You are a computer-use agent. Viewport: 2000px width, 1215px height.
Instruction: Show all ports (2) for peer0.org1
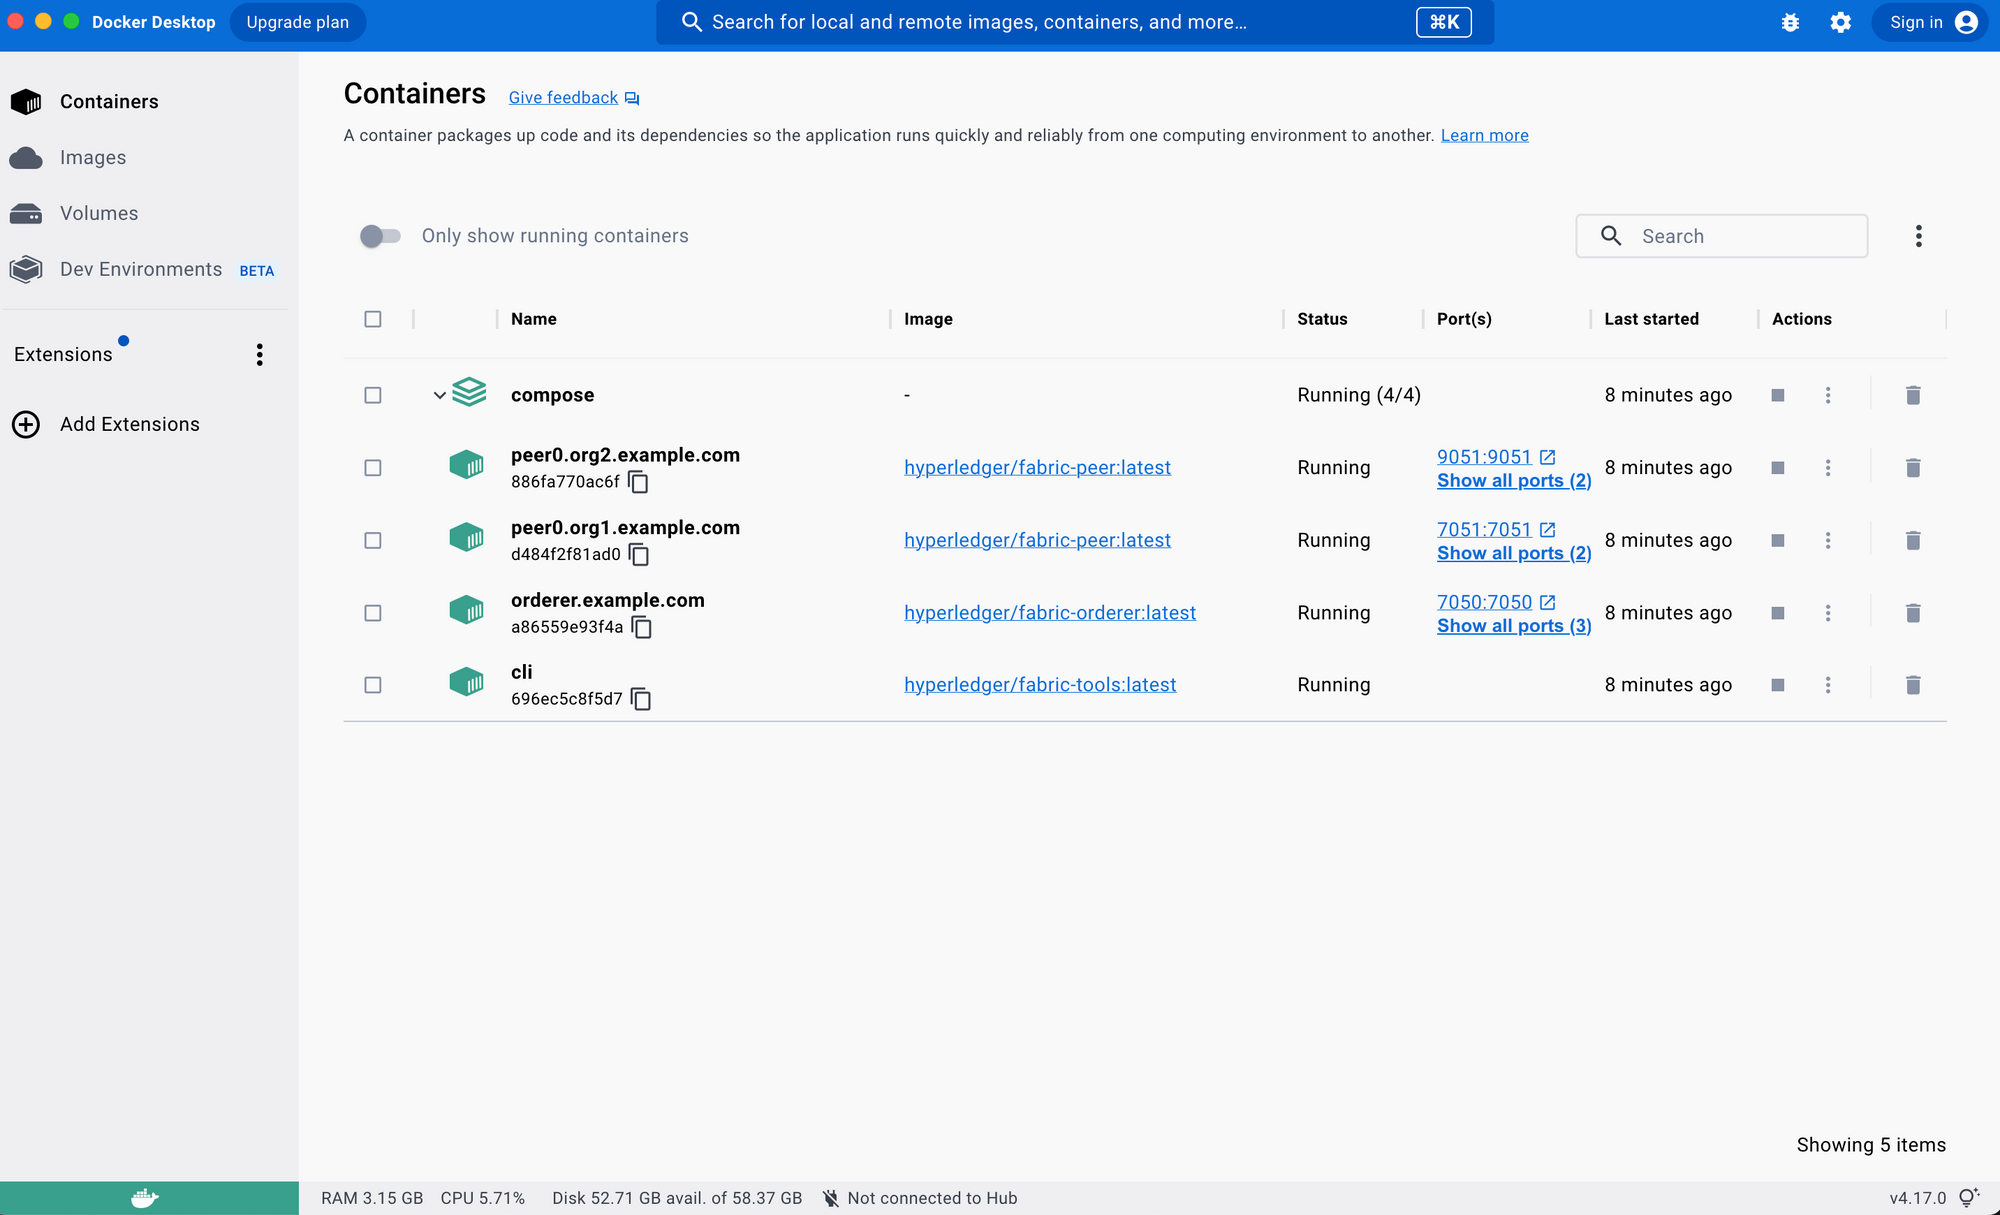(1514, 553)
